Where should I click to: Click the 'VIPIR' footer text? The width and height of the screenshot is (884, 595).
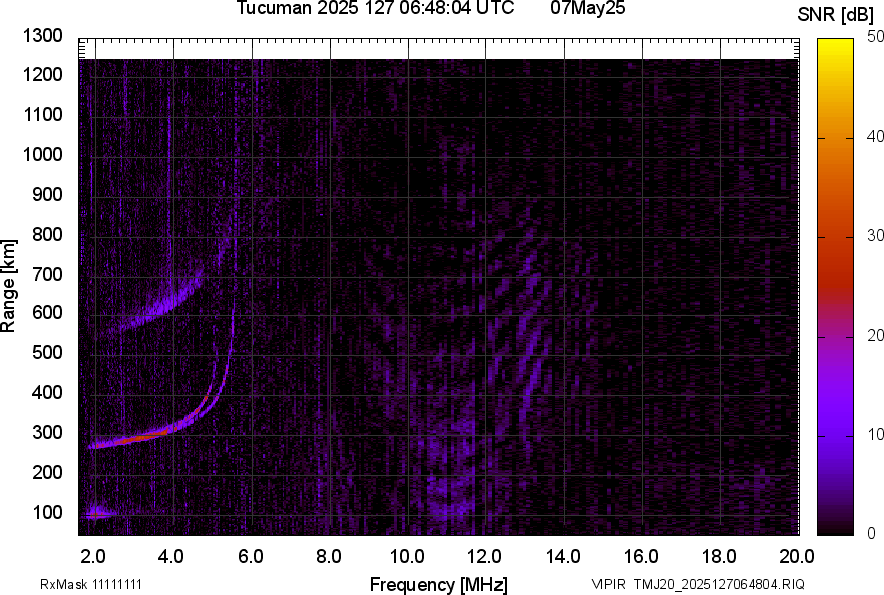click(608, 584)
